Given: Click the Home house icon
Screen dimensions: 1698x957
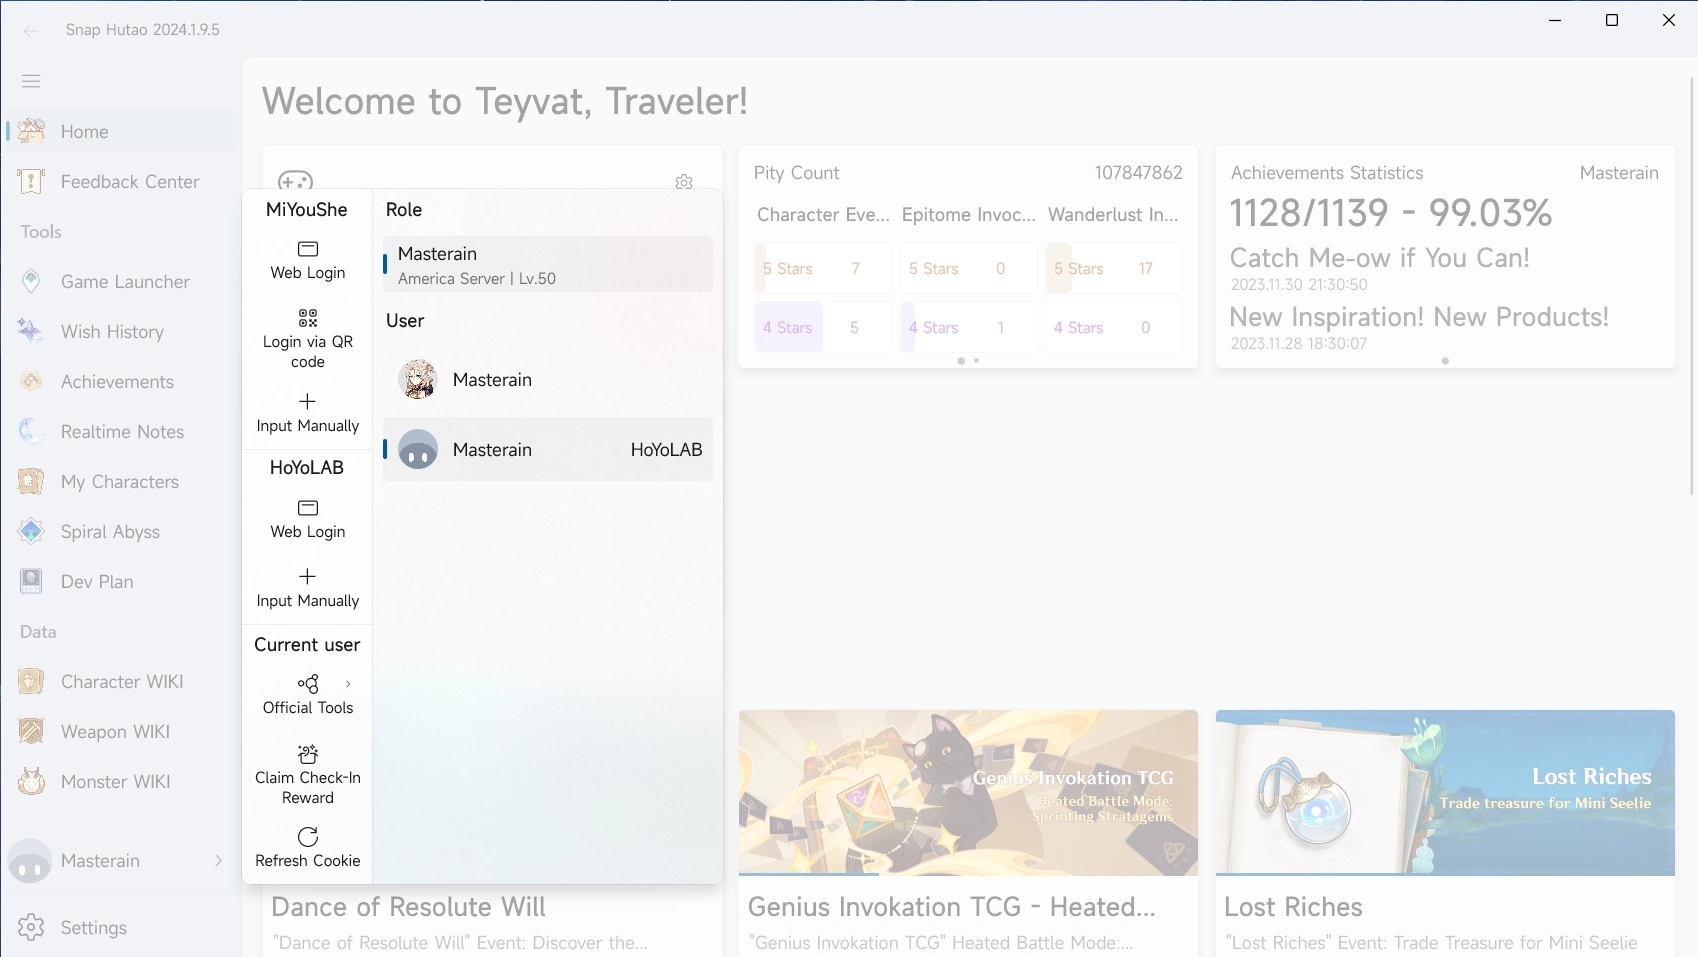Looking at the screenshot, I should tap(31, 131).
